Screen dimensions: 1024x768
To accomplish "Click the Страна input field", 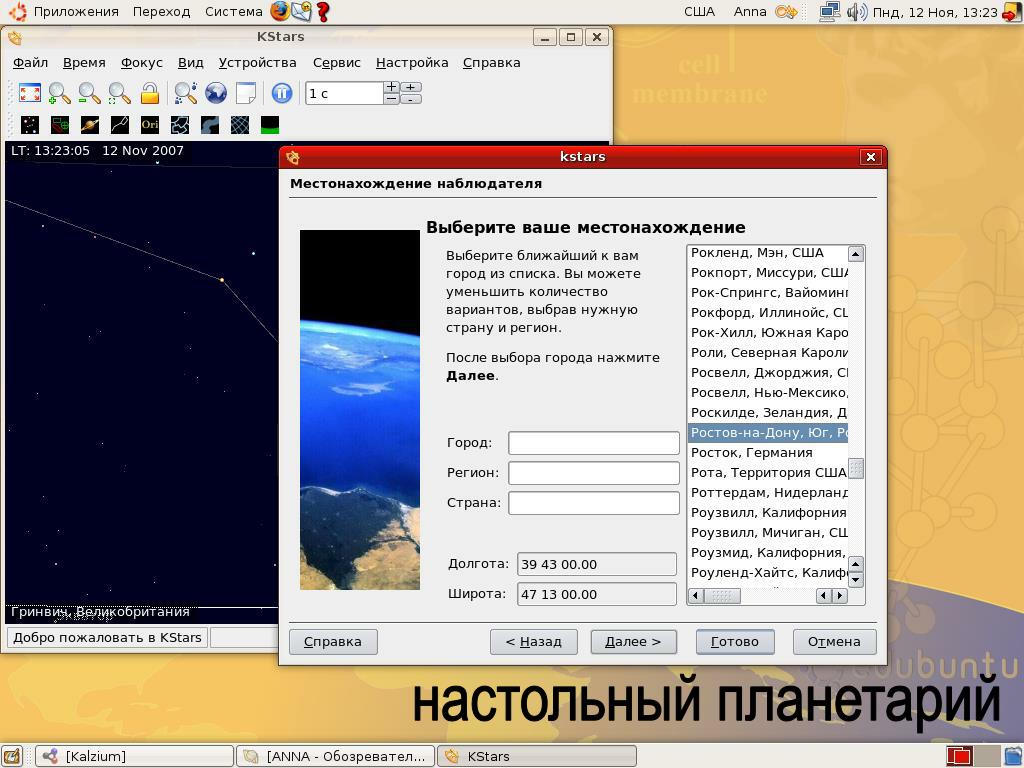I will tap(594, 503).
